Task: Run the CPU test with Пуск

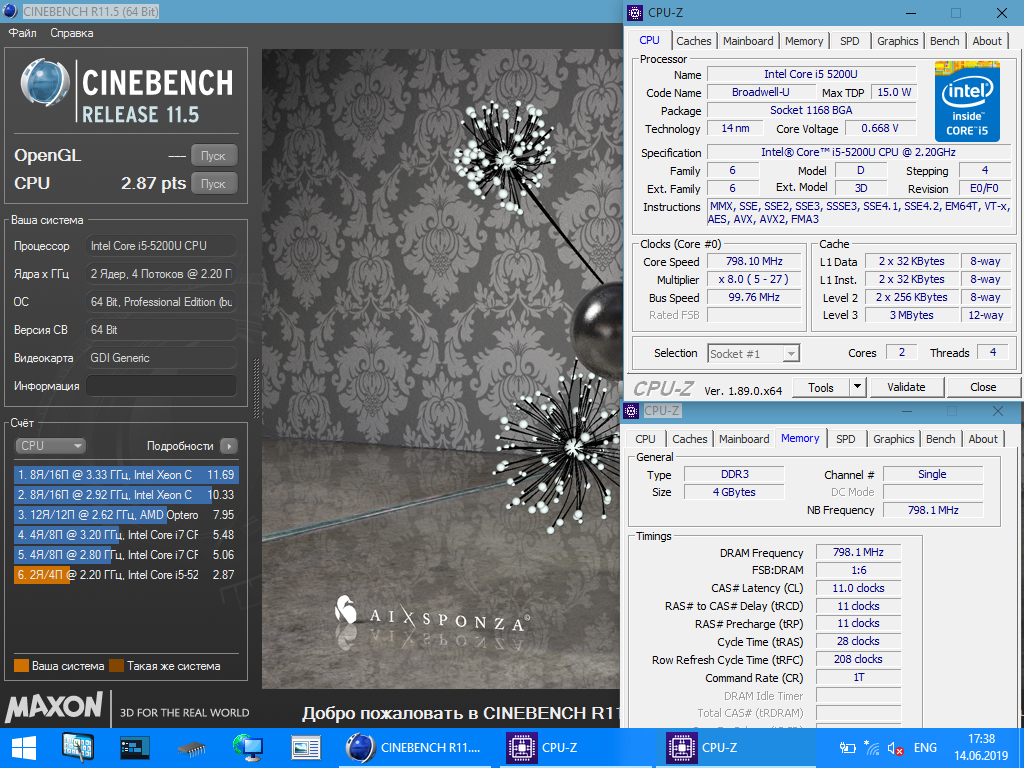Action: [214, 184]
